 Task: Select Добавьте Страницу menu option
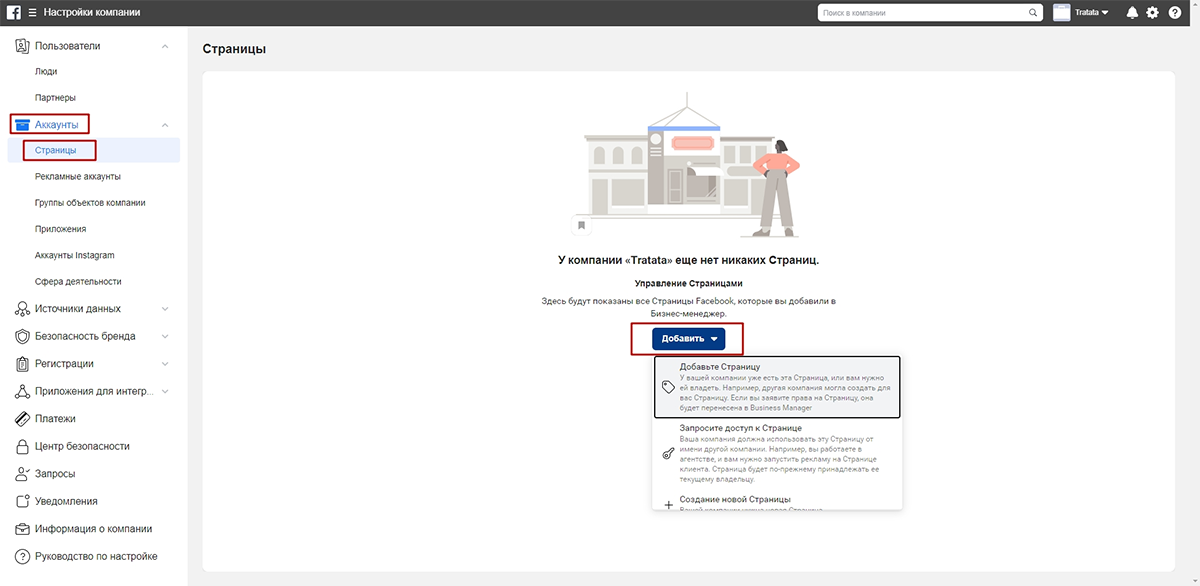(x=777, y=387)
